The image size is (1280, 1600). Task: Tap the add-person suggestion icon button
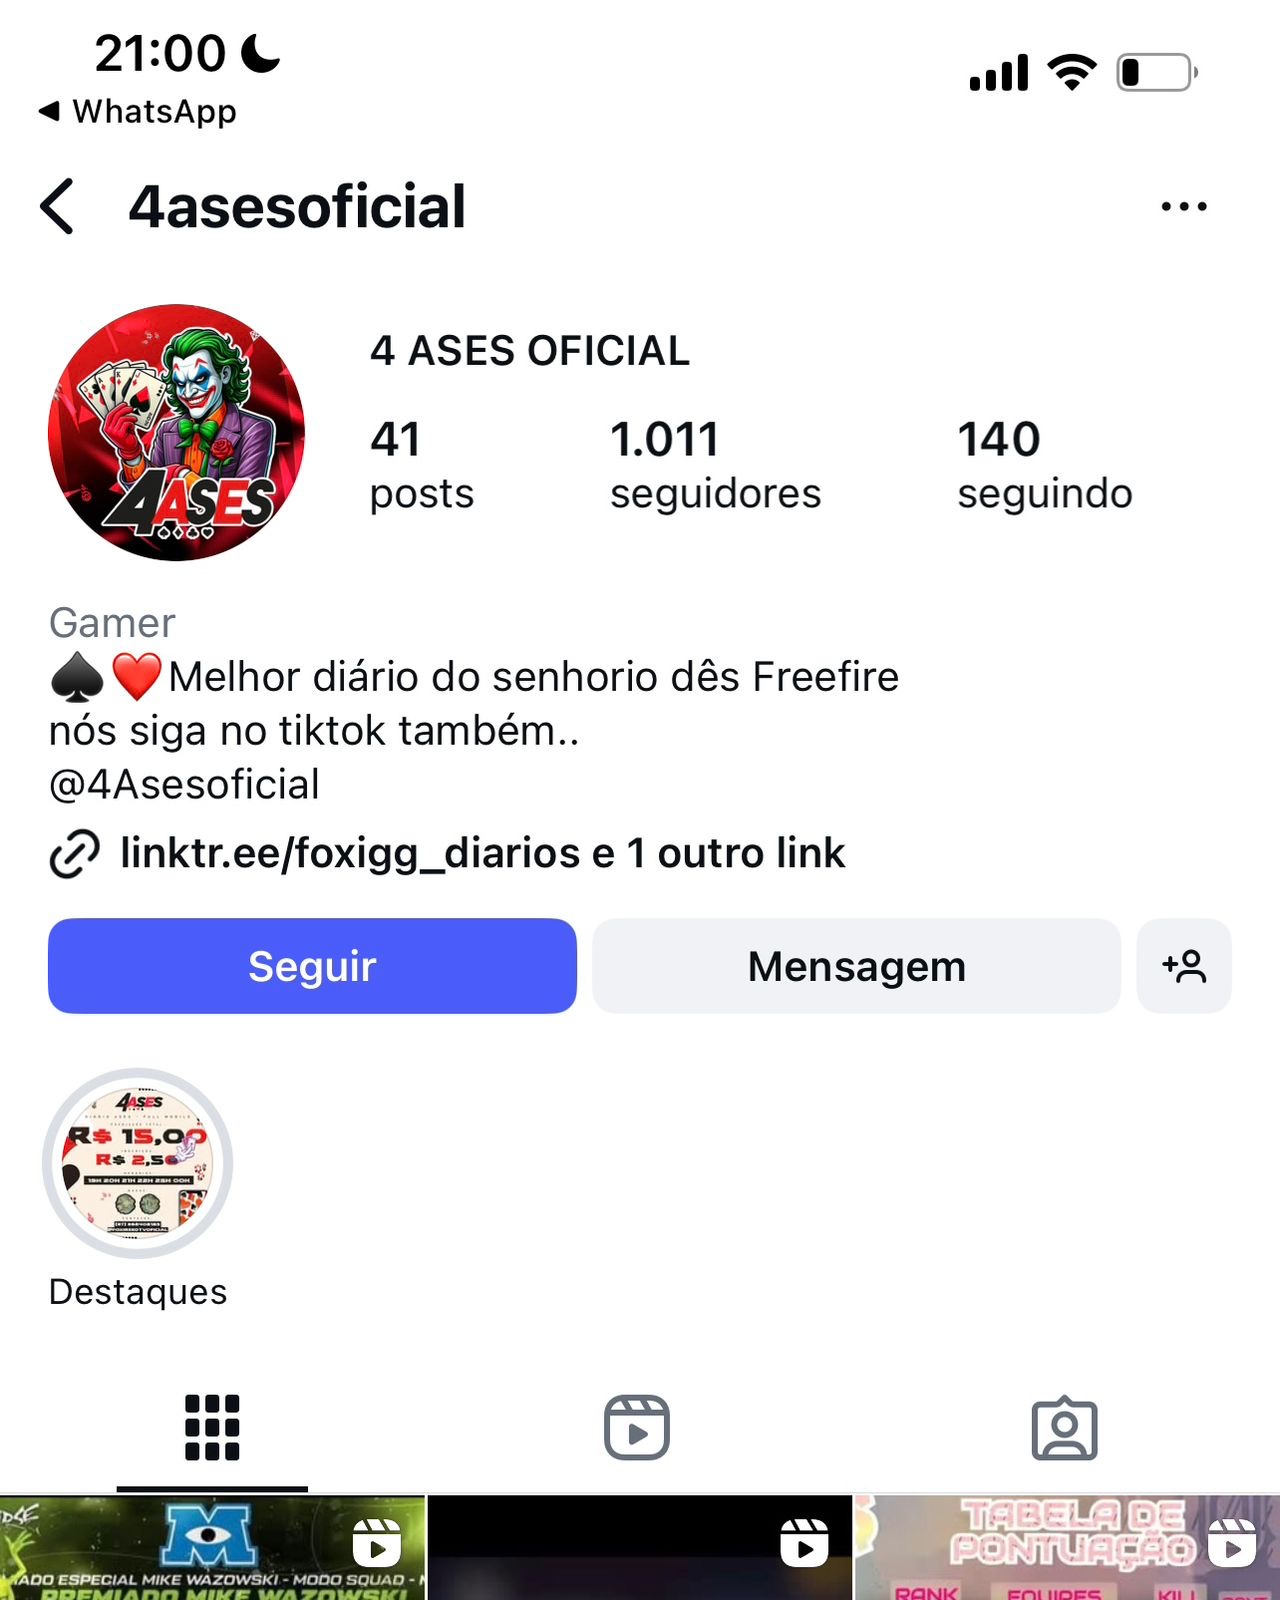point(1184,966)
